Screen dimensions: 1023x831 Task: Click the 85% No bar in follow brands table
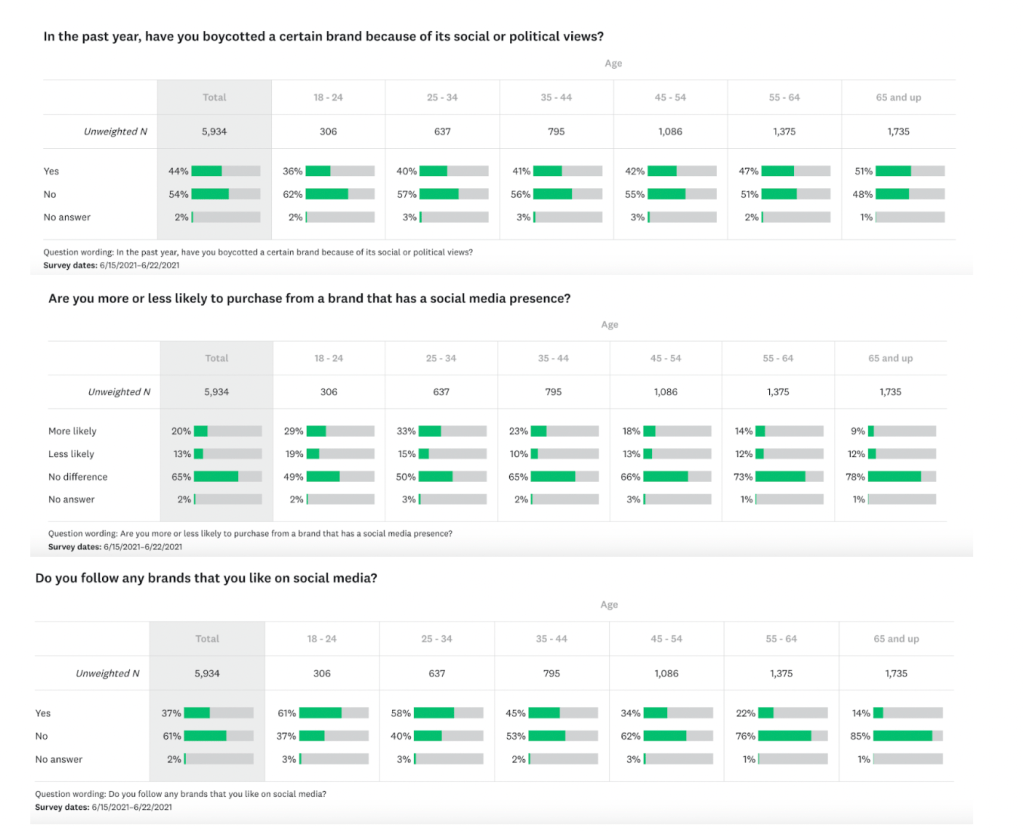tap(908, 736)
